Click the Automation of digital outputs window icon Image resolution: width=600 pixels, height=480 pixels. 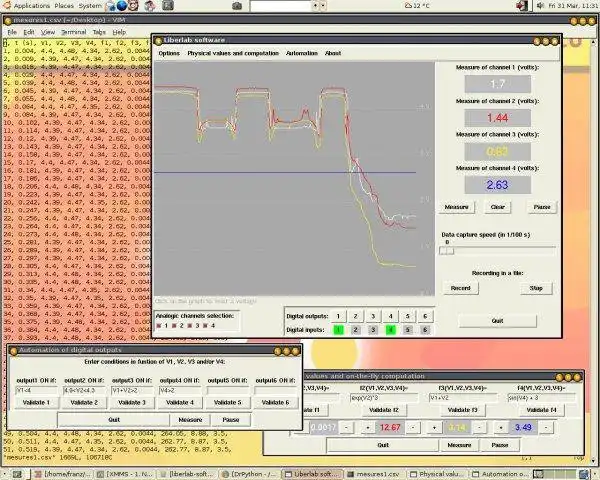coord(13,351)
